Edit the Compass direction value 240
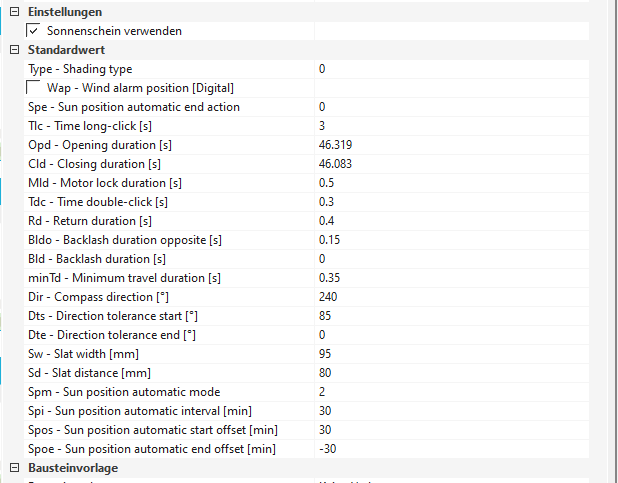Viewport: 618px width, 483px height. point(329,297)
